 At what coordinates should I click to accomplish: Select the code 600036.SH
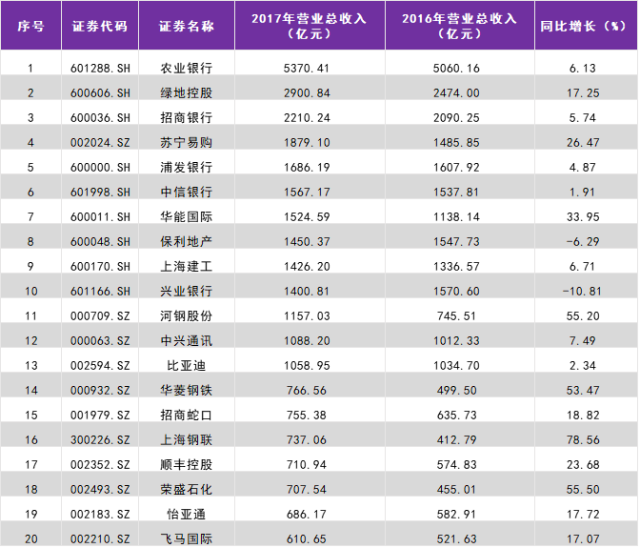click(x=100, y=118)
